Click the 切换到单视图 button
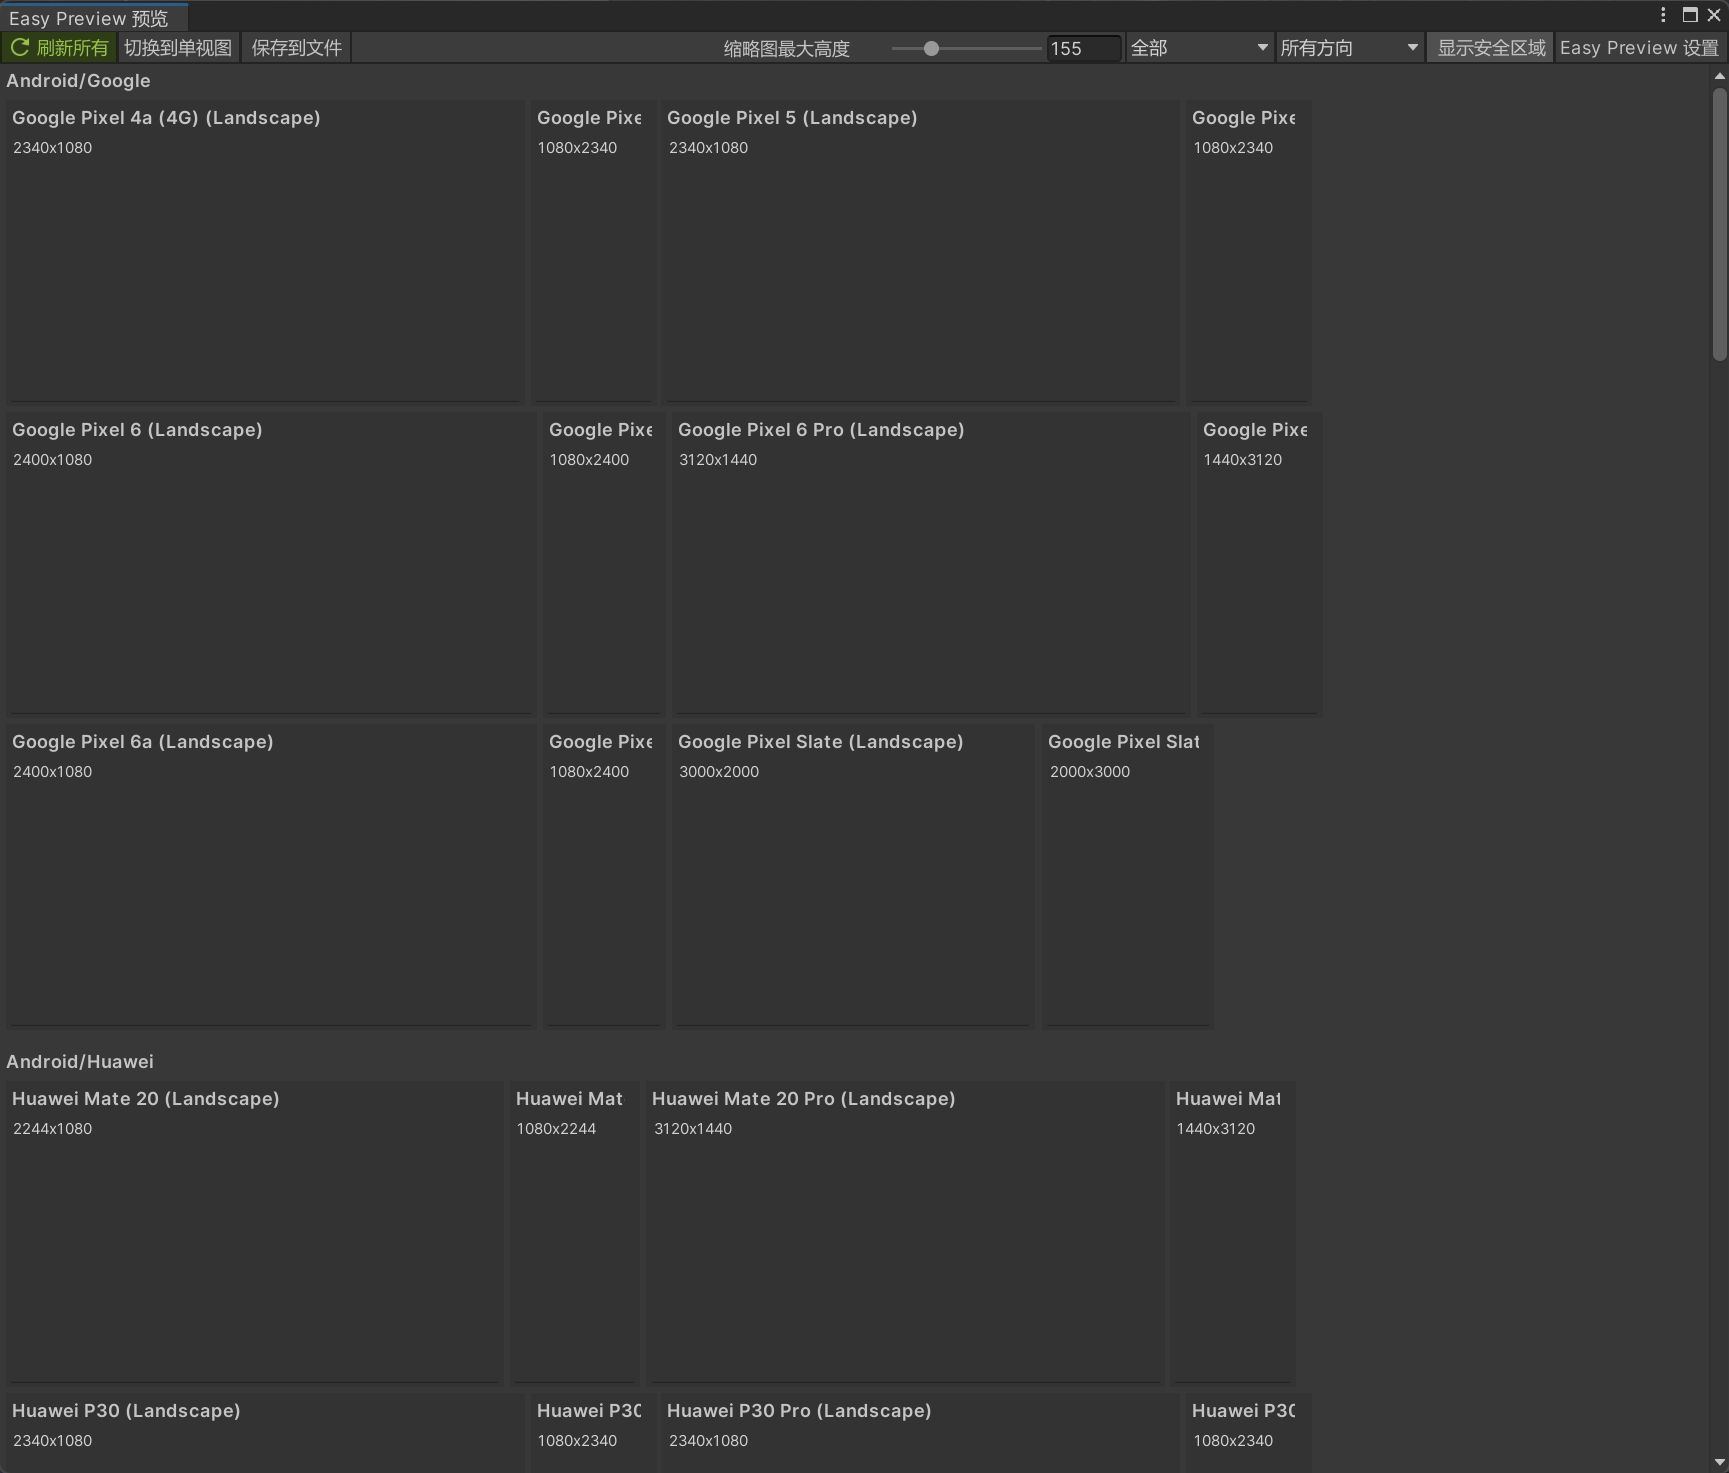 click(178, 47)
